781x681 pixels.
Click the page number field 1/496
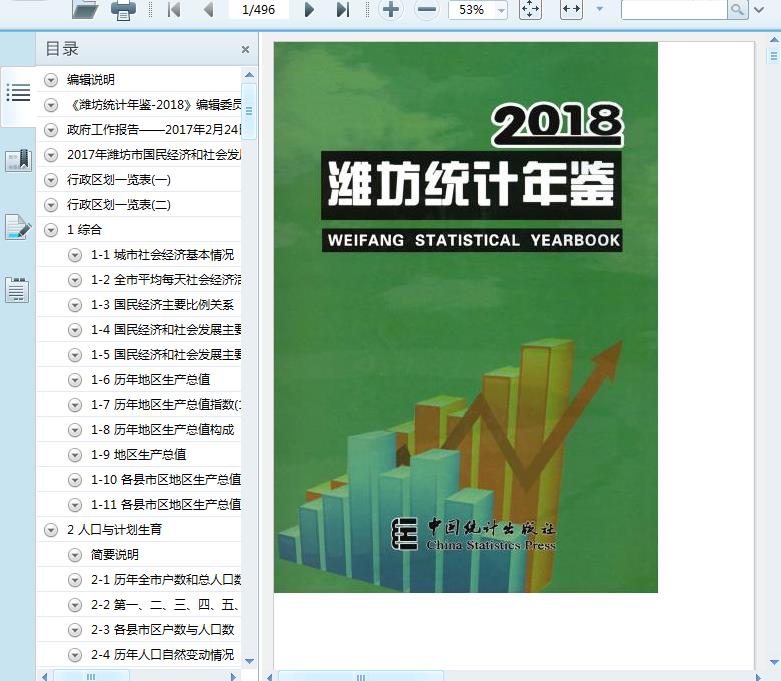point(259,9)
